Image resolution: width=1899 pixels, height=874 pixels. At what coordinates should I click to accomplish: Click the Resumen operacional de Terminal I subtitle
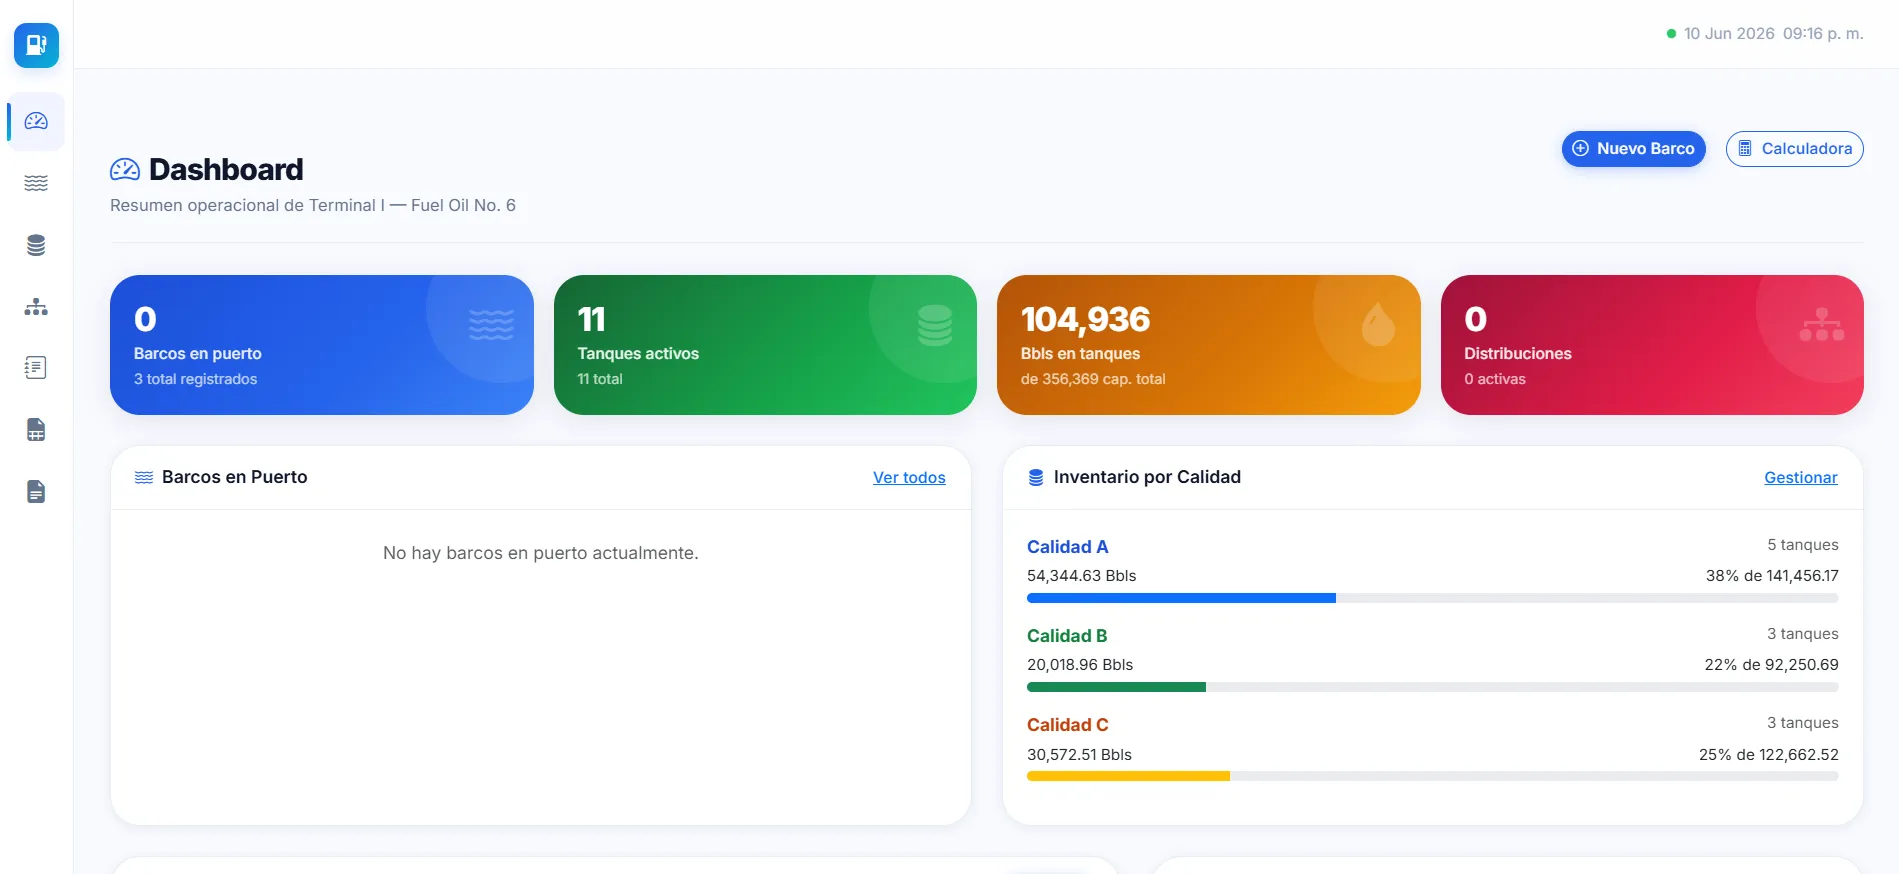click(313, 205)
